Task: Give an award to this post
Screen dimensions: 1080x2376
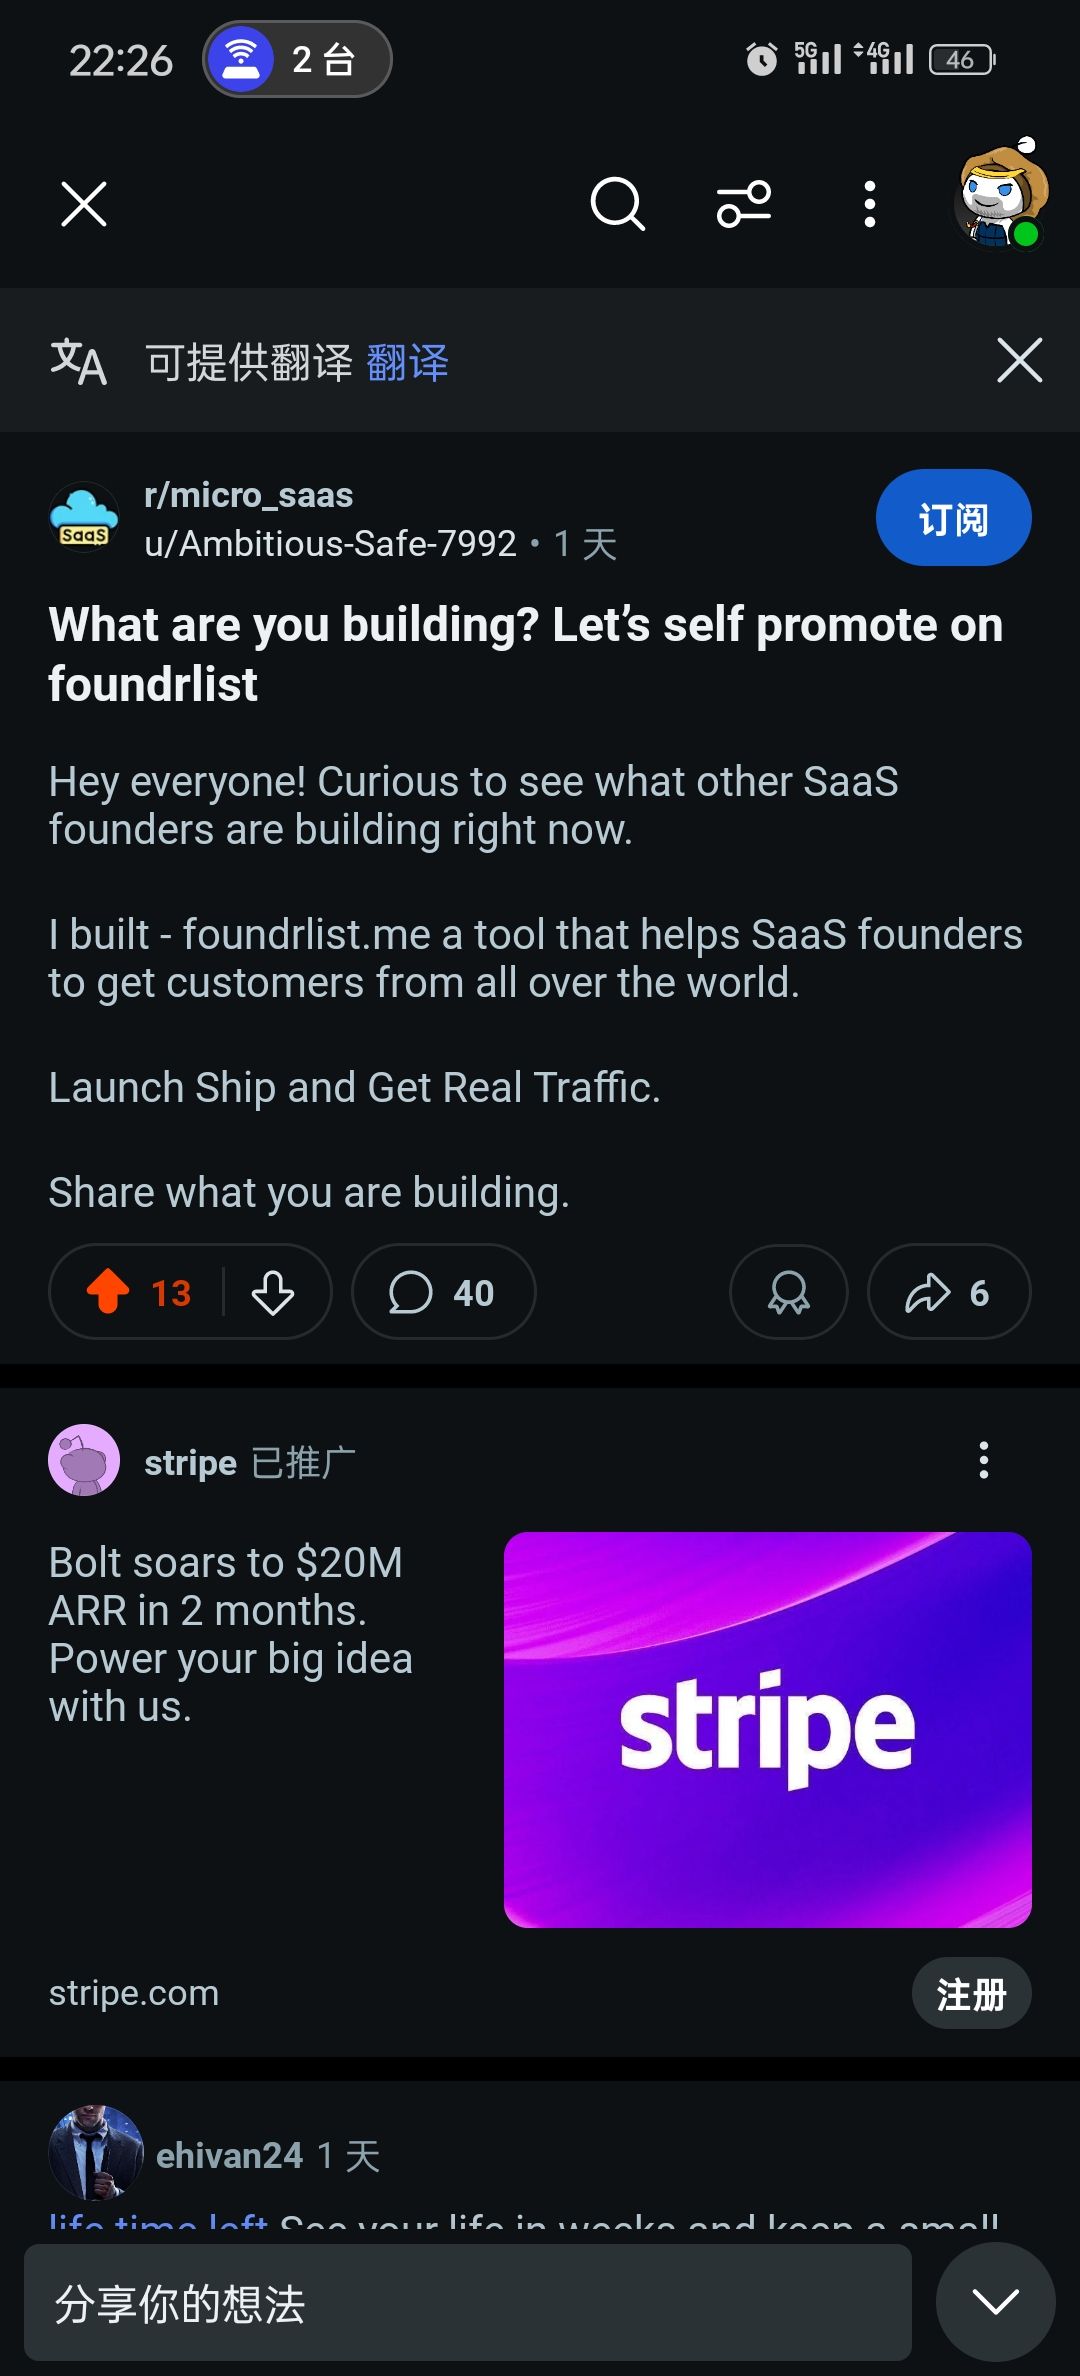Action: click(788, 1292)
